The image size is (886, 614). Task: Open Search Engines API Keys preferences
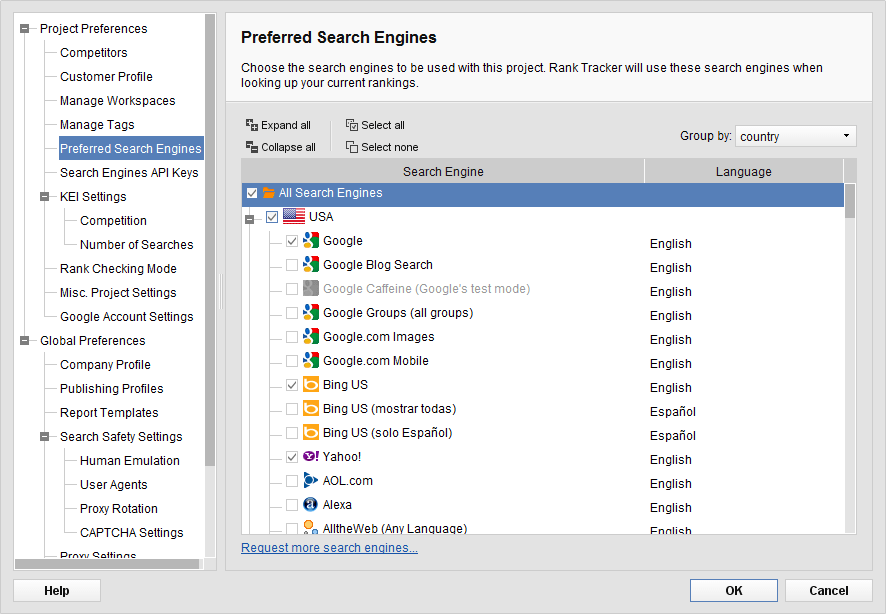pos(129,173)
